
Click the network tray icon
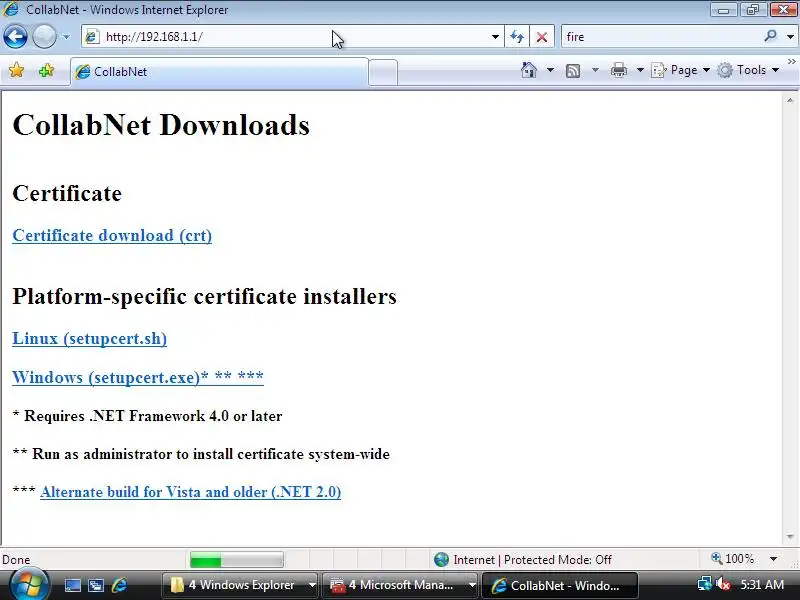(x=705, y=584)
